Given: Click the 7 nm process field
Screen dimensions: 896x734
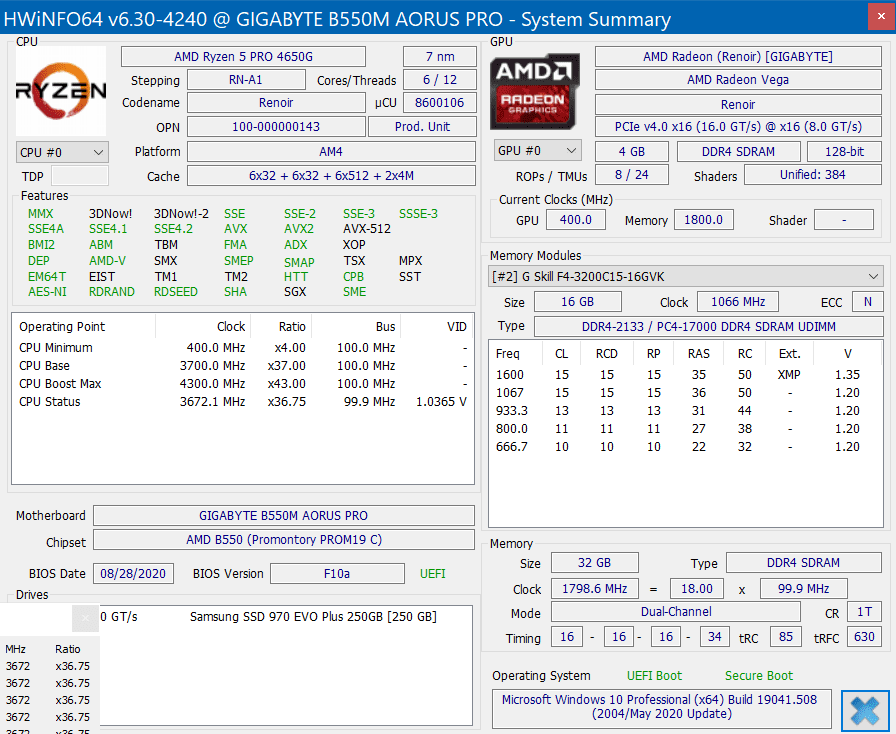Looking at the screenshot, I should 440,57.
